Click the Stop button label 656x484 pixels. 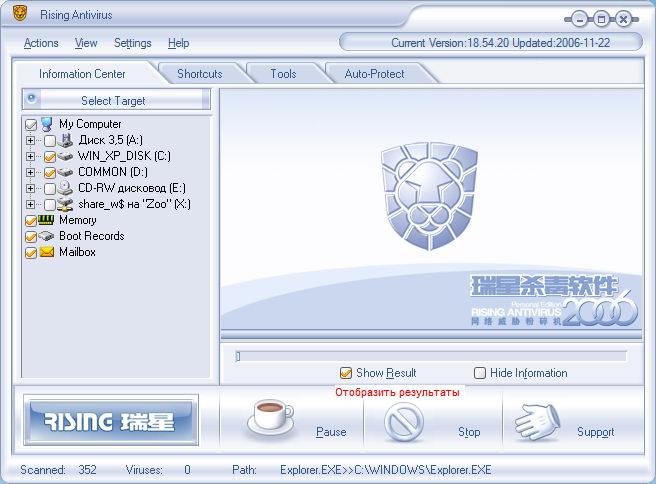pyautogui.click(x=469, y=432)
